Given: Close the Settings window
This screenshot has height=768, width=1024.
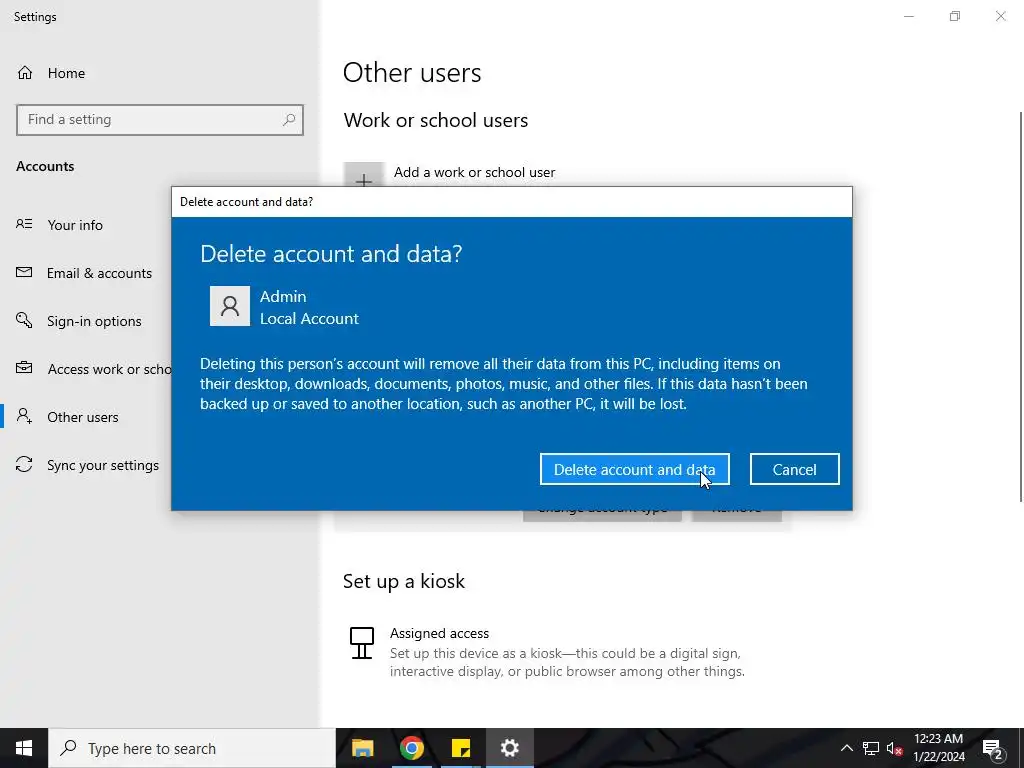Looking at the screenshot, I should pos(1000,16).
